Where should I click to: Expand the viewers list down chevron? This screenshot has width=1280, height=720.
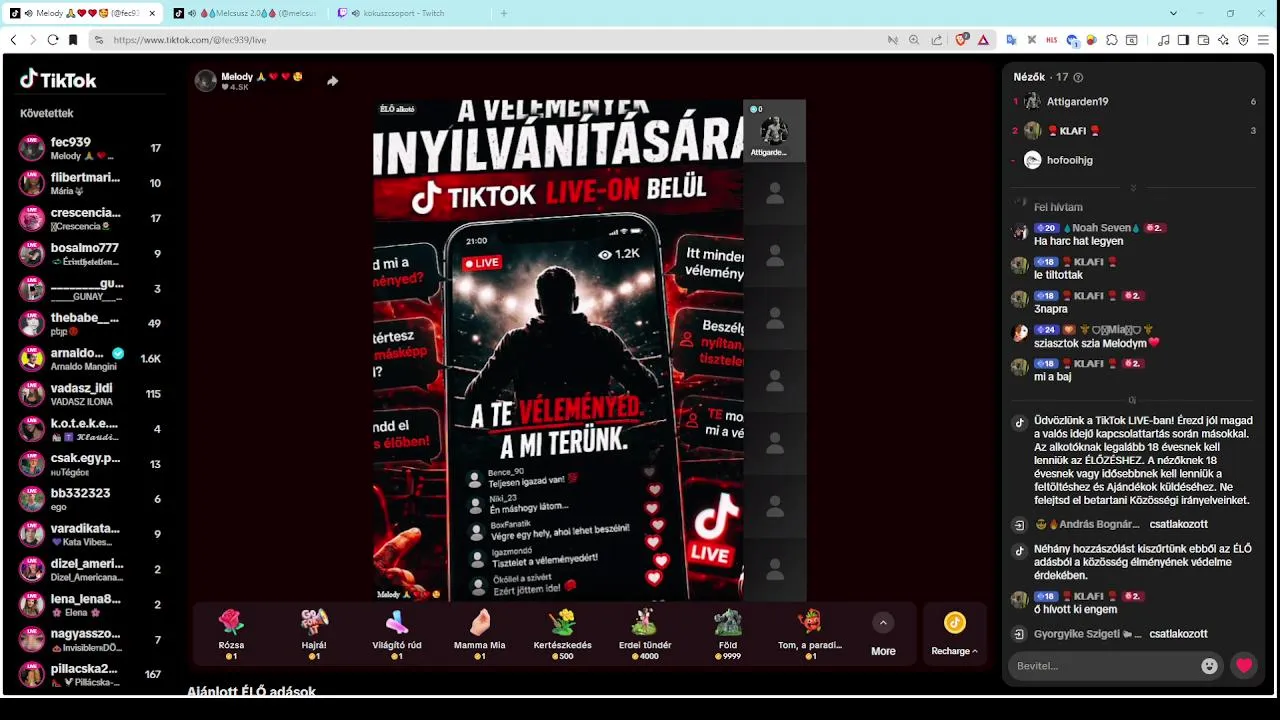1133,188
